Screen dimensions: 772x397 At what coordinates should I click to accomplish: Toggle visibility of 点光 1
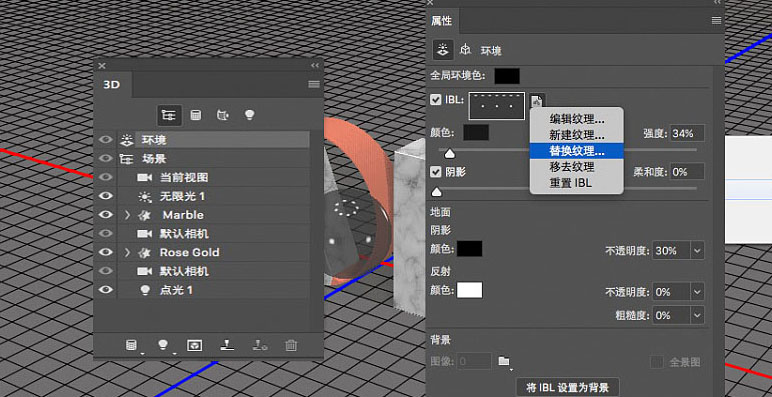point(105,290)
